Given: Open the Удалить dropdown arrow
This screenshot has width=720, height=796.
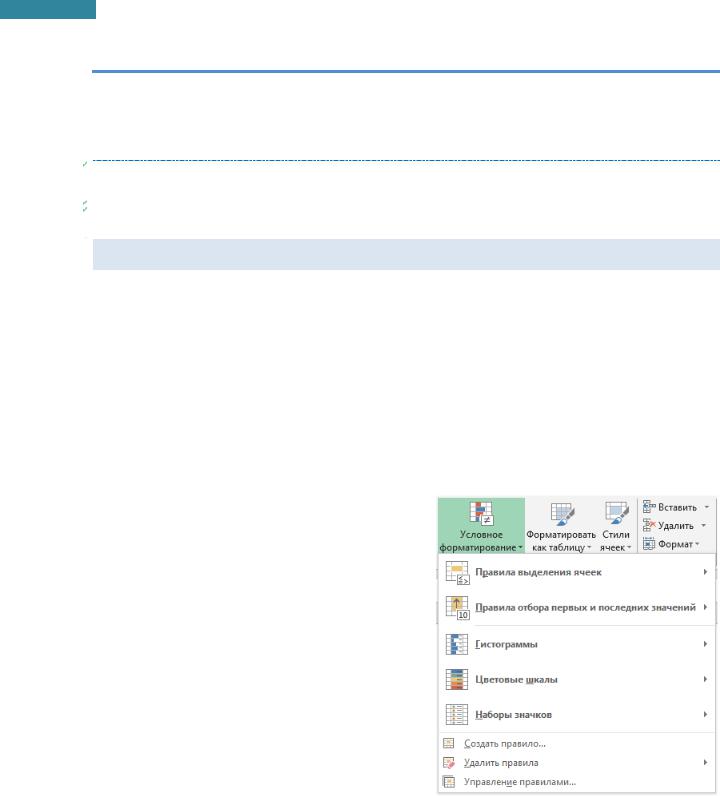Looking at the screenshot, I should pos(704,525).
